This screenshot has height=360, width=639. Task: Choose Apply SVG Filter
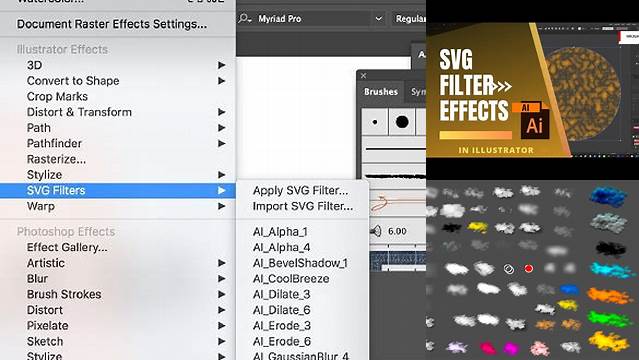click(x=302, y=190)
